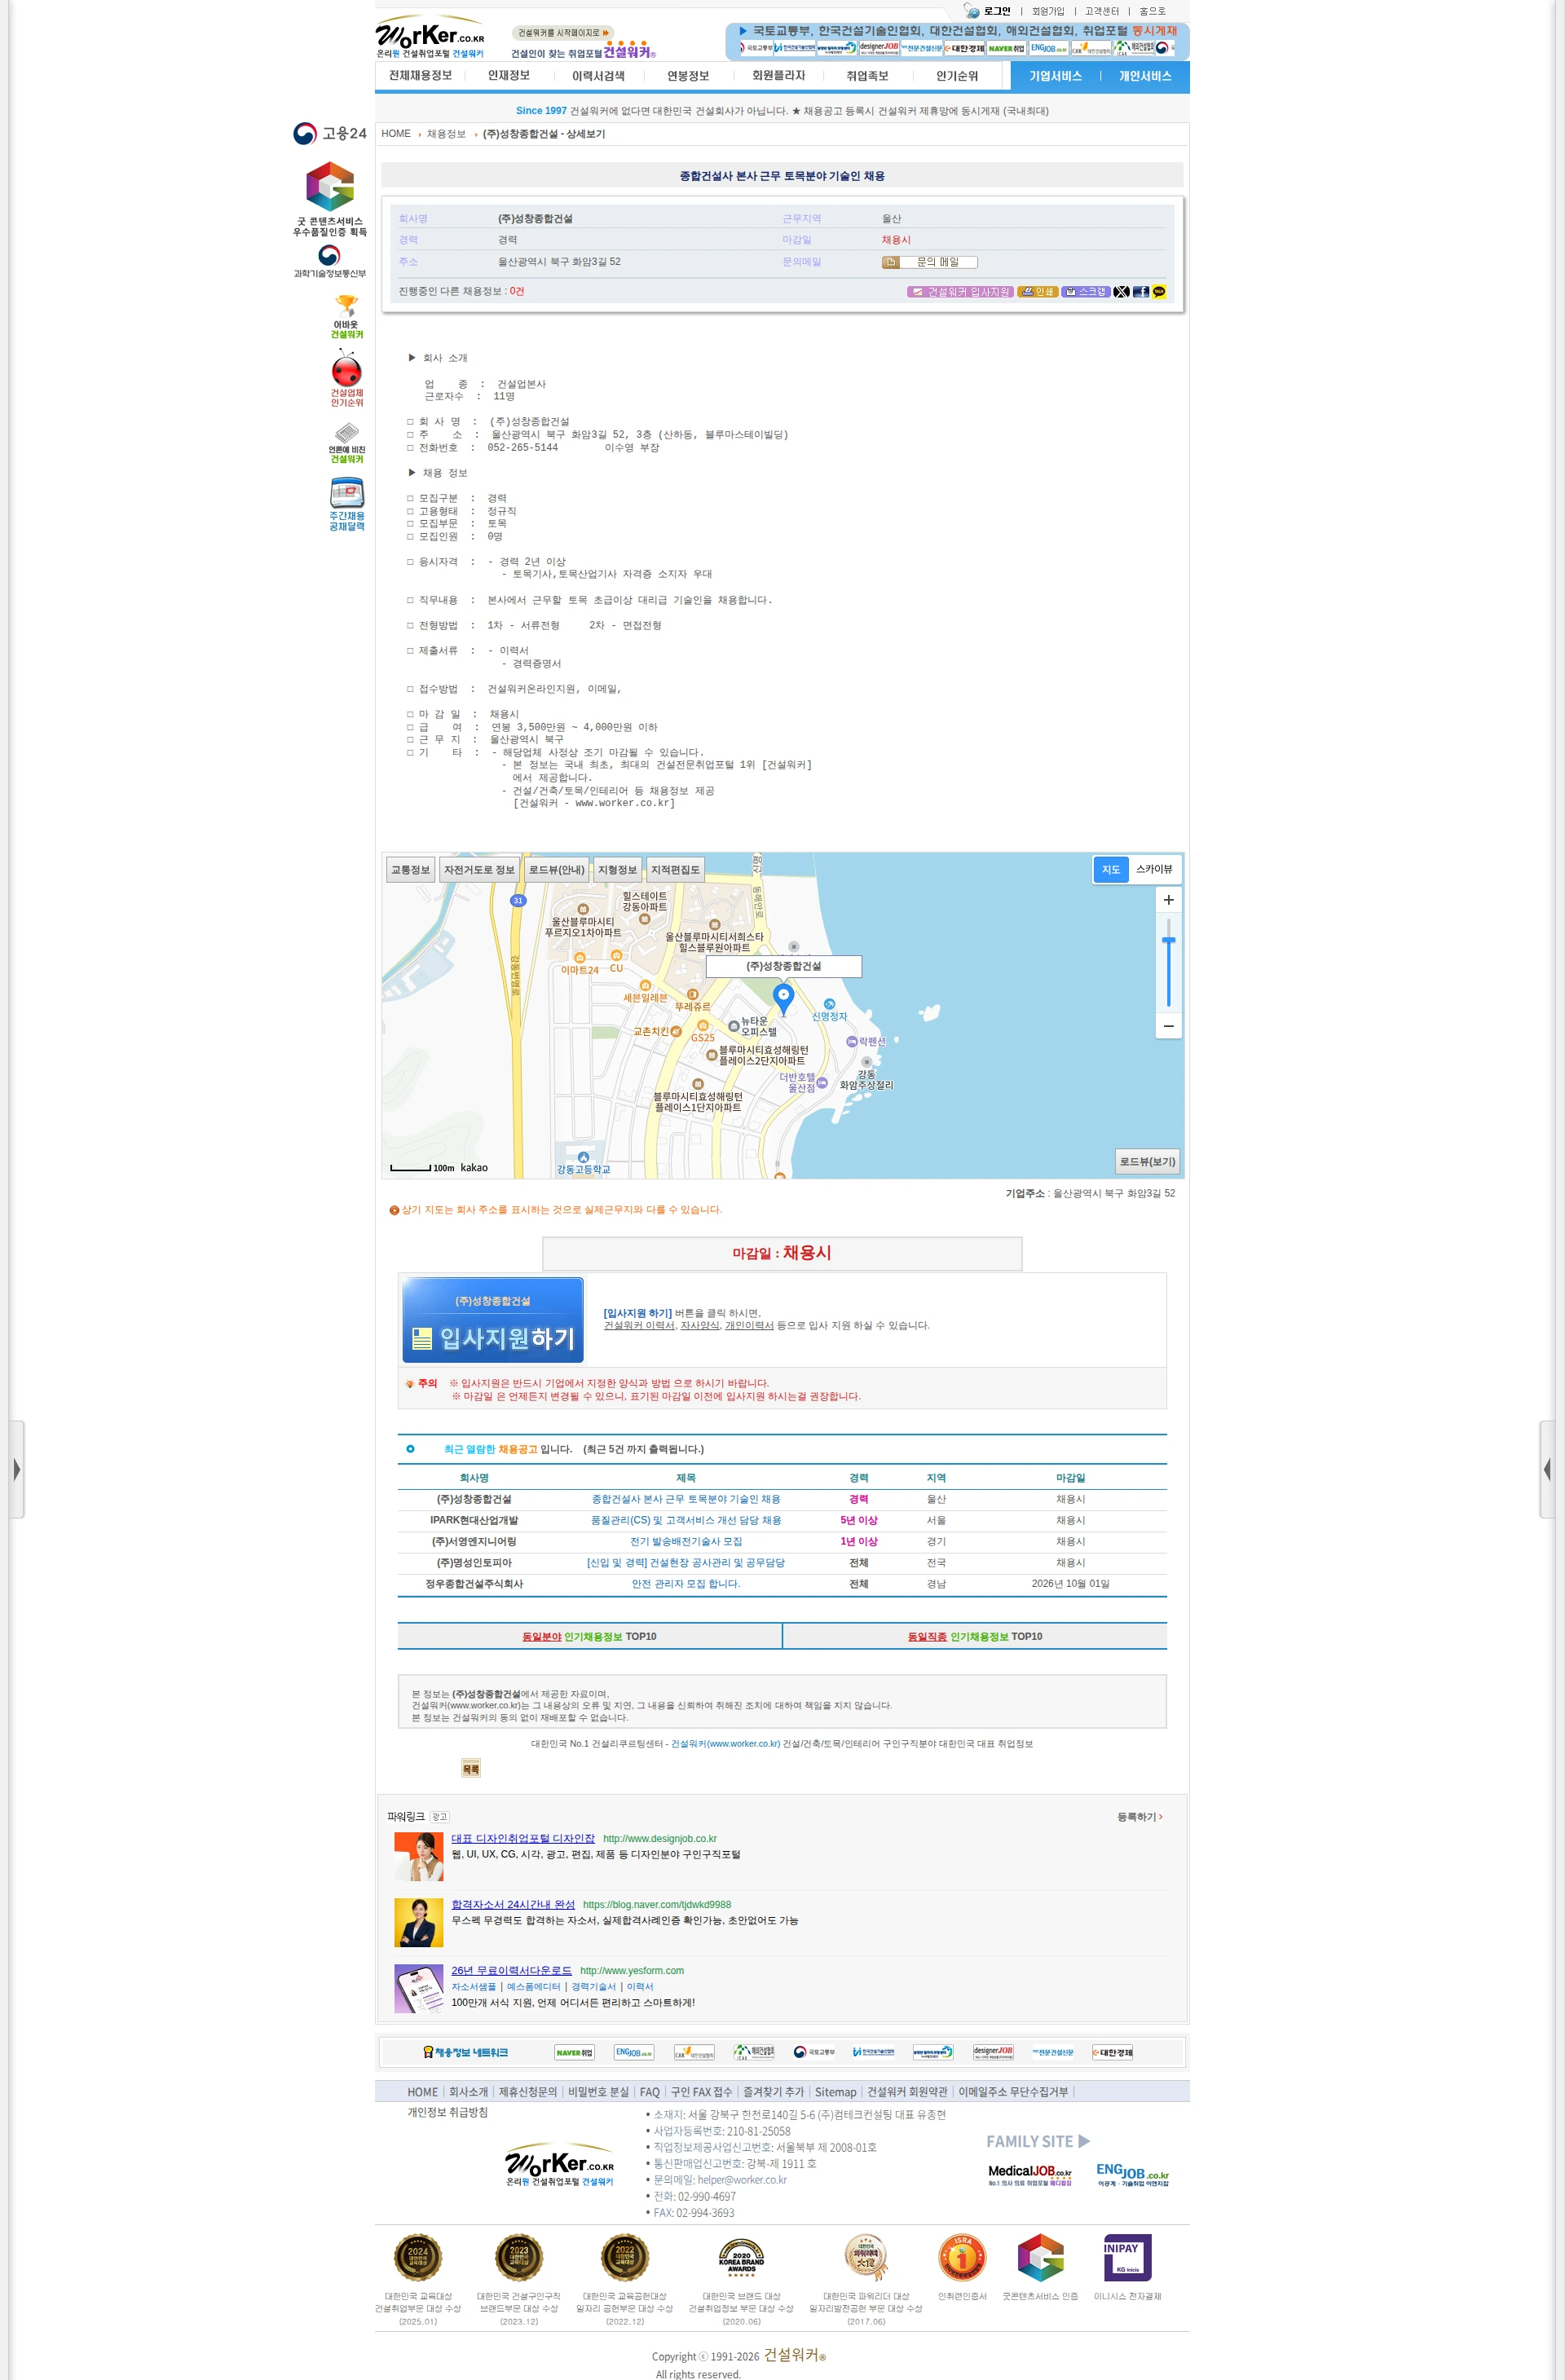
Task: Expand the right side panel arrow
Action: tap(1547, 1469)
